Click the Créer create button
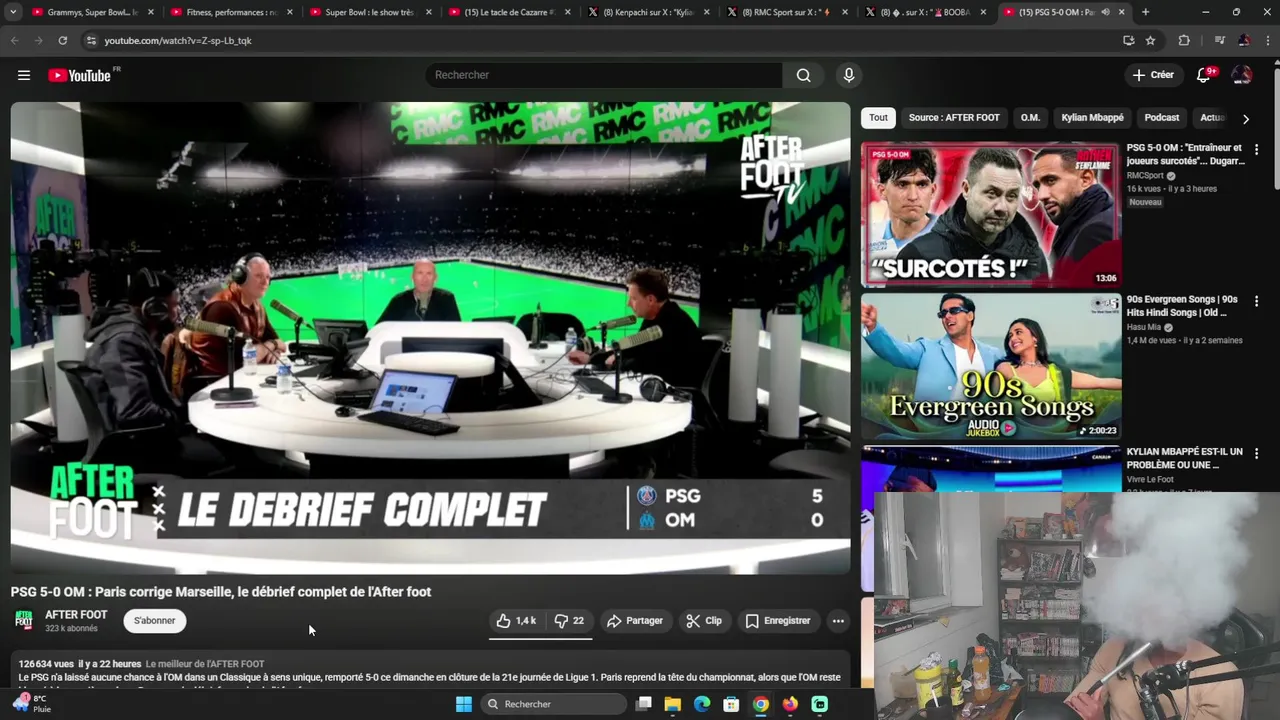This screenshot has width=1280, height=720. [x=1153, y=75]
